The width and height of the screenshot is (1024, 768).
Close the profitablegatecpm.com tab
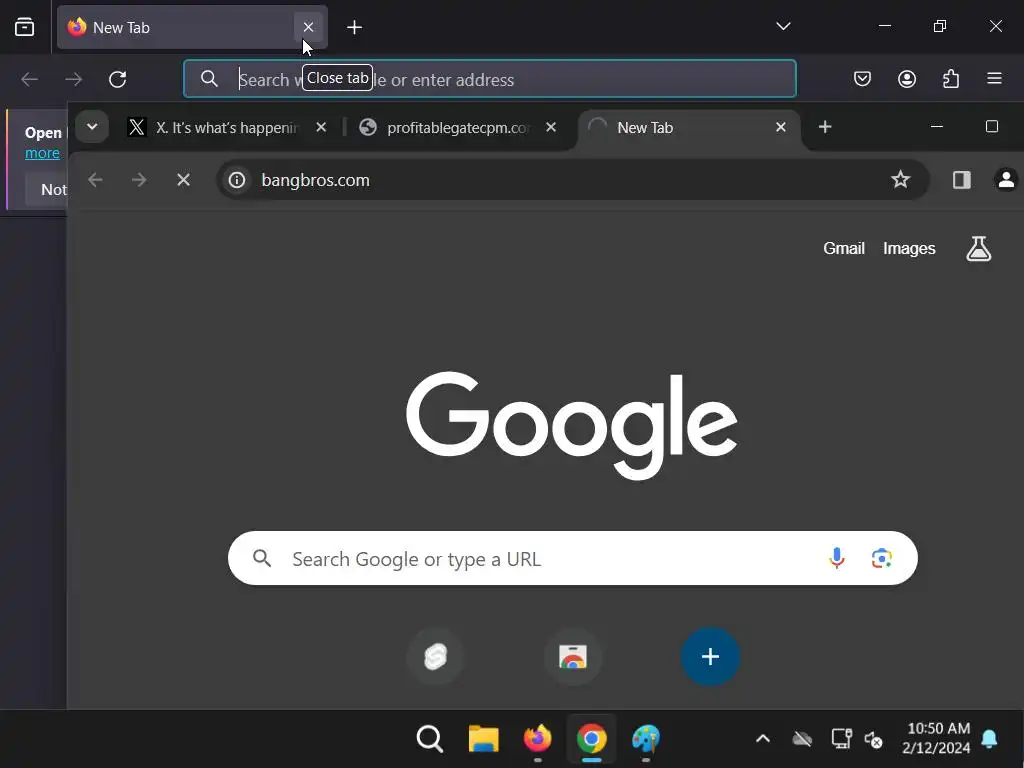tap(551, 127)
